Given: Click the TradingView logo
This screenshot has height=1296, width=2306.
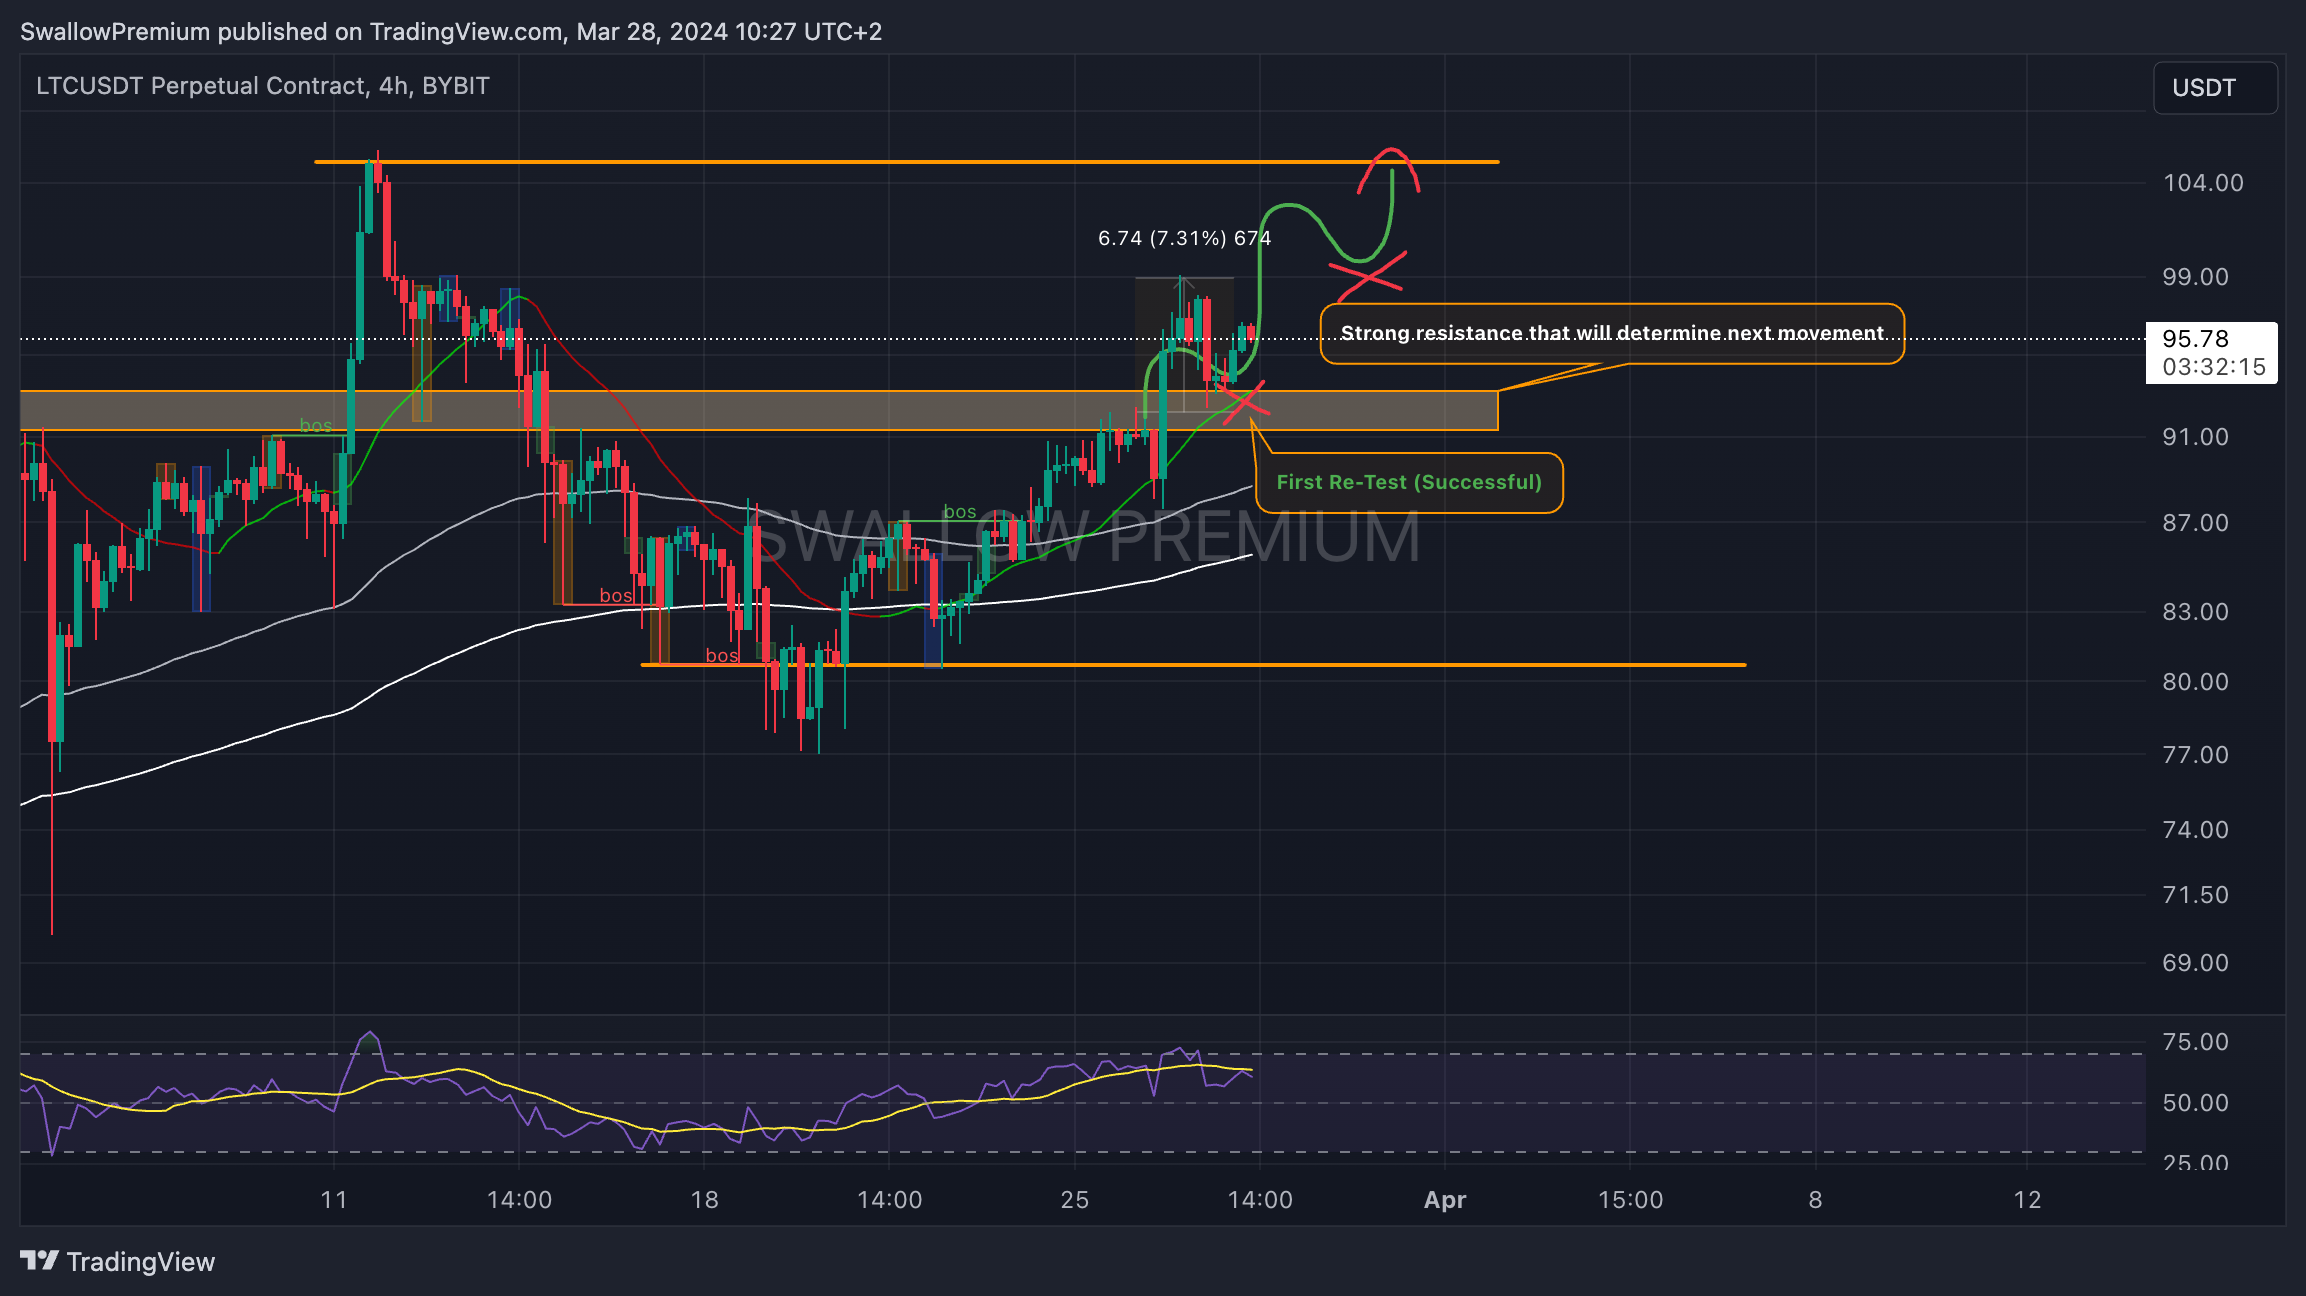Looking at the screenshot, I should 118,1262.
